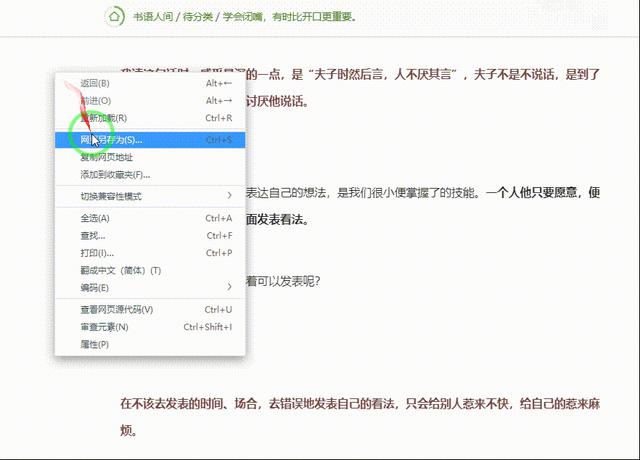This screenshot has width=640, height=460.
Task: Click the 学会闭嘴 article title breadcrumb
Action: pos(289,17)
